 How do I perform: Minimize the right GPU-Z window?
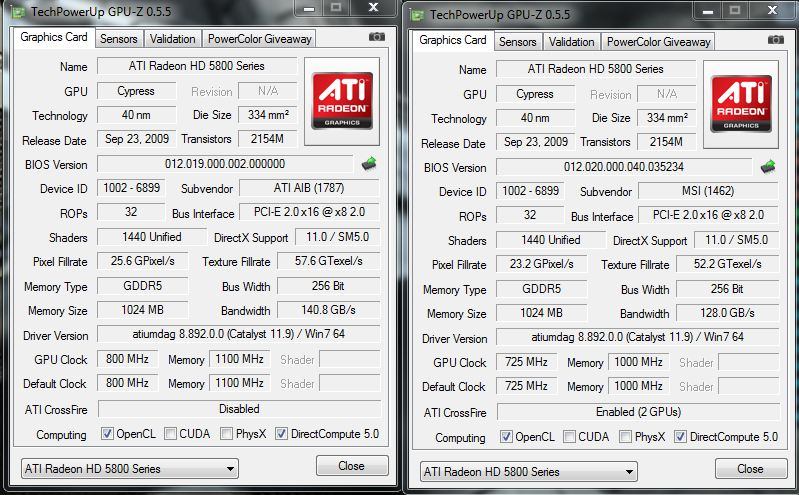pyautogui.click(x=708, y=11)
